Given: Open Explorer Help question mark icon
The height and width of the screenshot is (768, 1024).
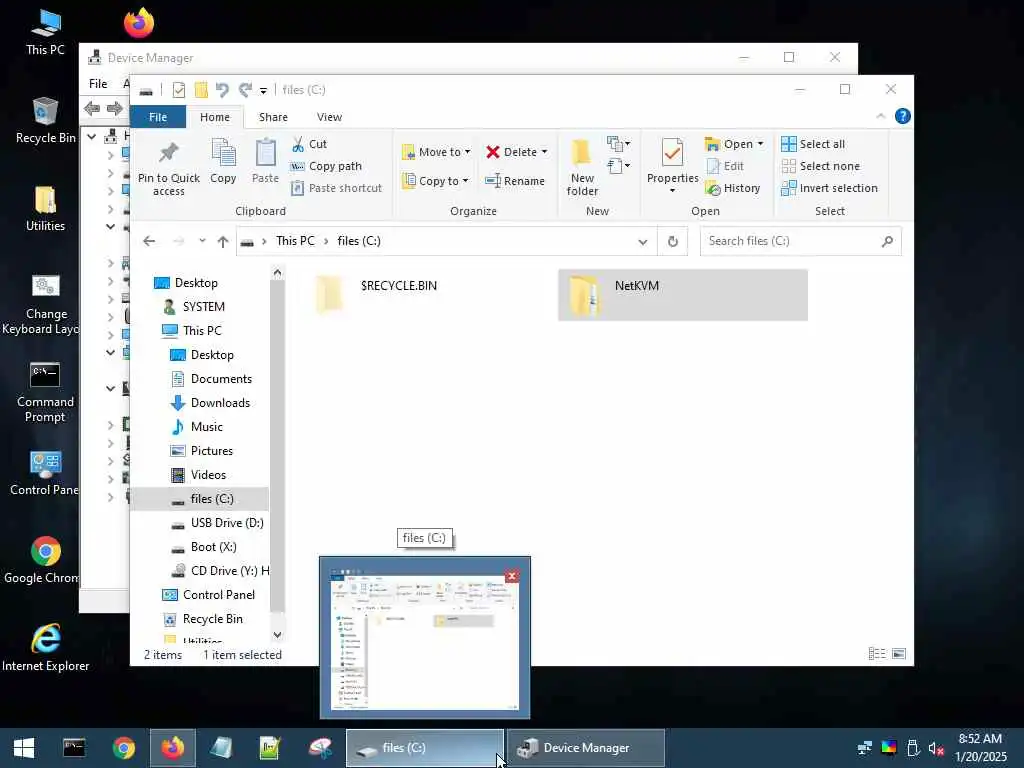Looking at the screenshot, I should click(903, 116).
